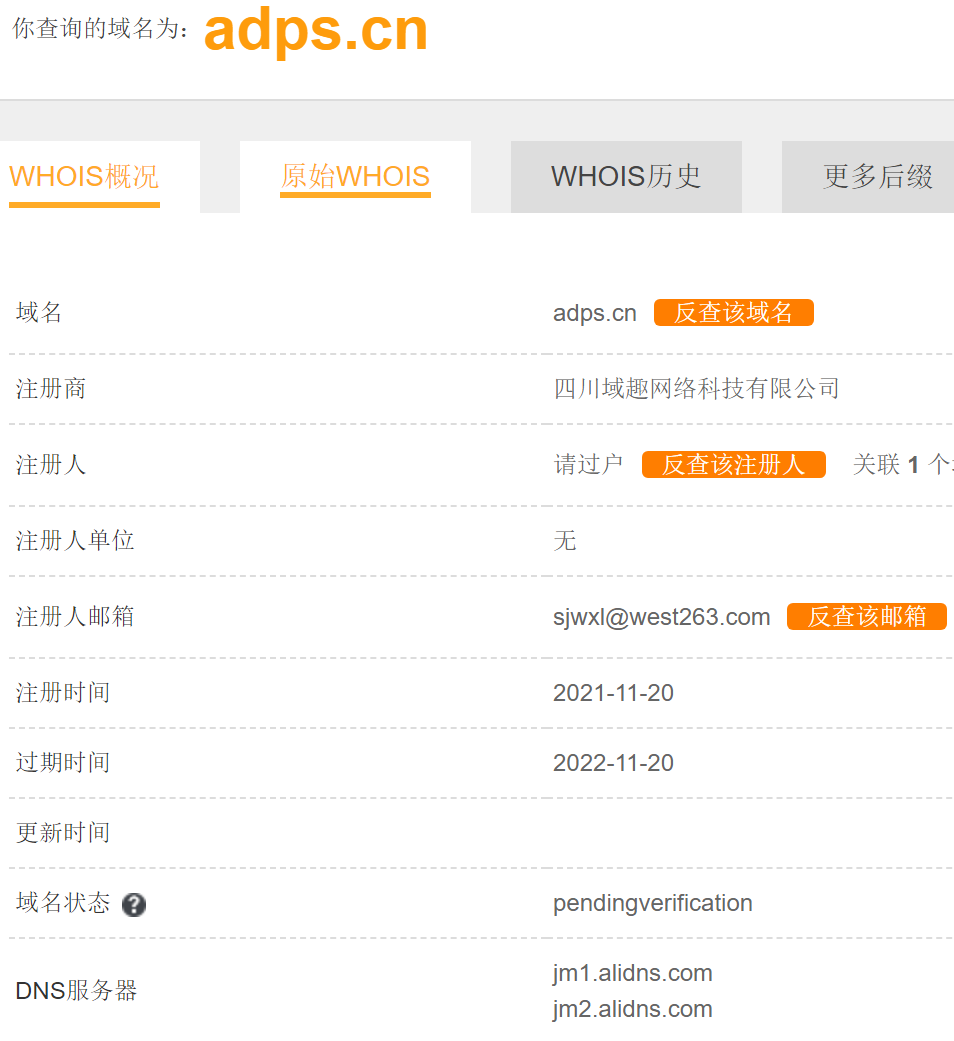
Task: Click the registrant name 请过户
Action: (x=588, y=464)
